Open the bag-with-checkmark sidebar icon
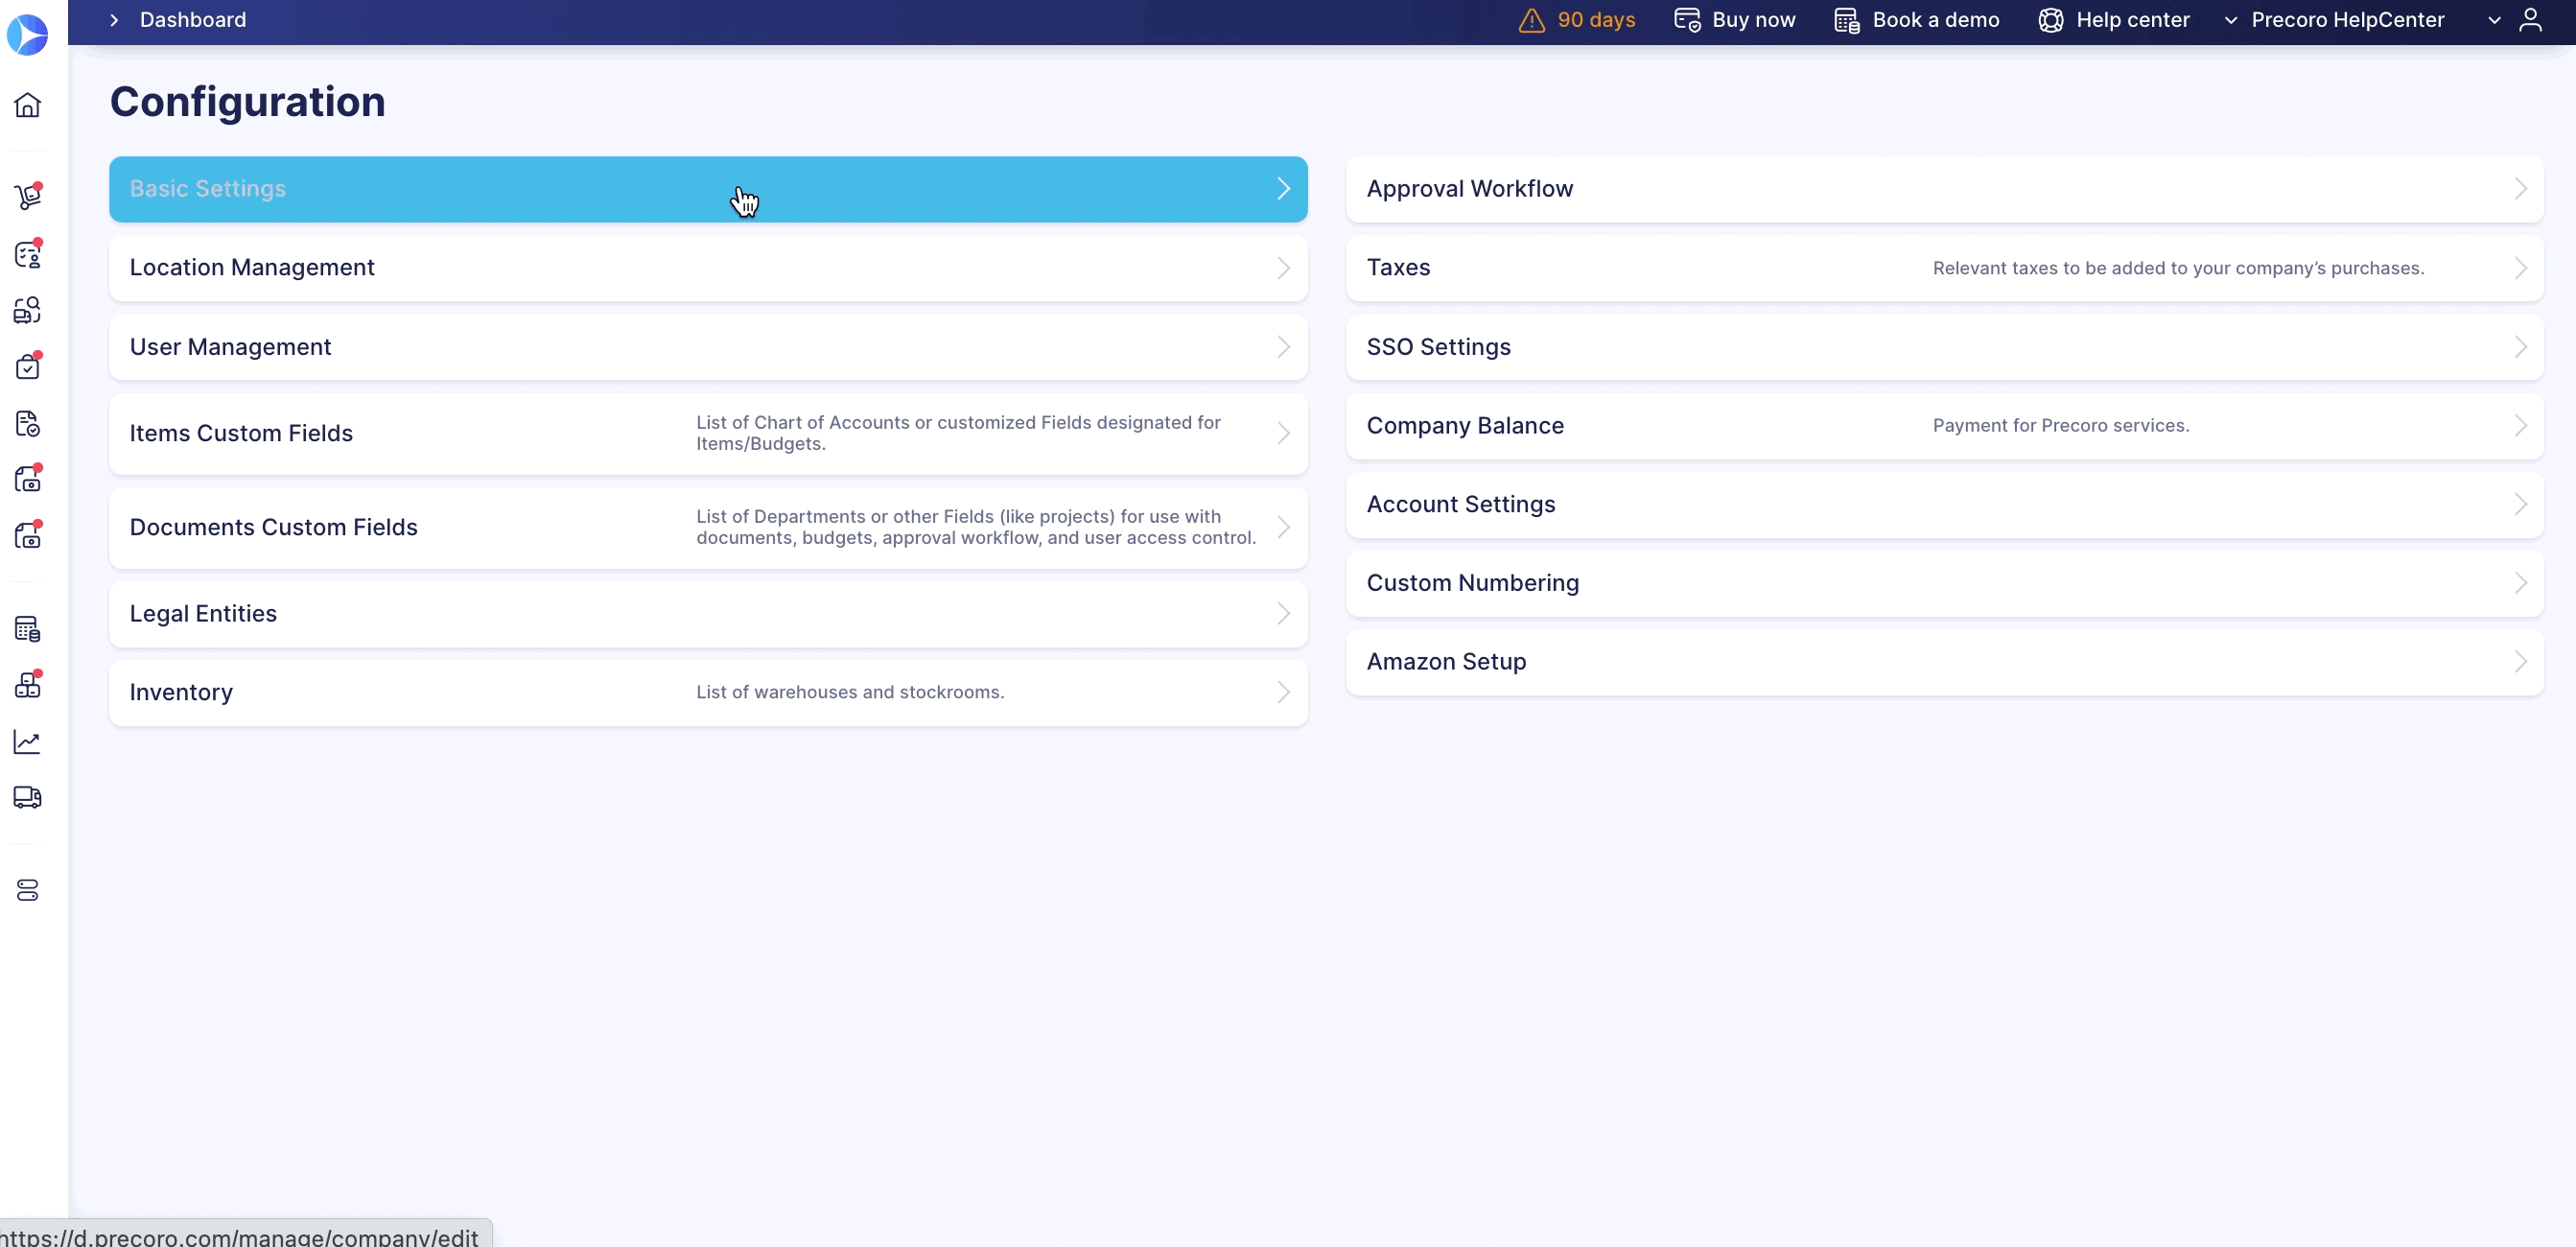 point(28,366)
